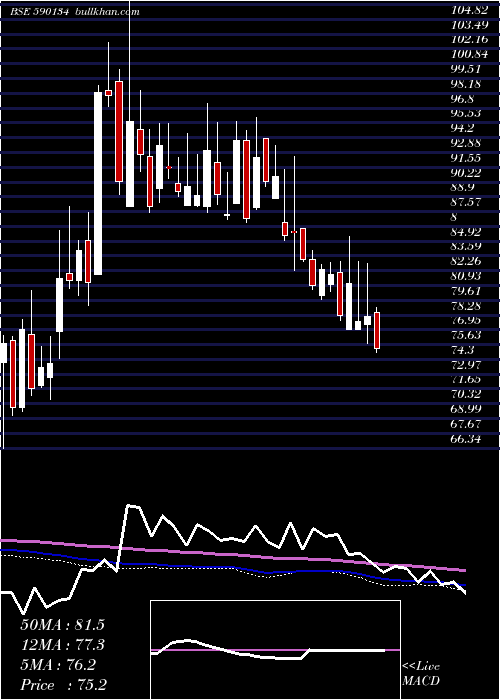Click the 87.57 axis label
500x700 pixels.
click(466, 202)
